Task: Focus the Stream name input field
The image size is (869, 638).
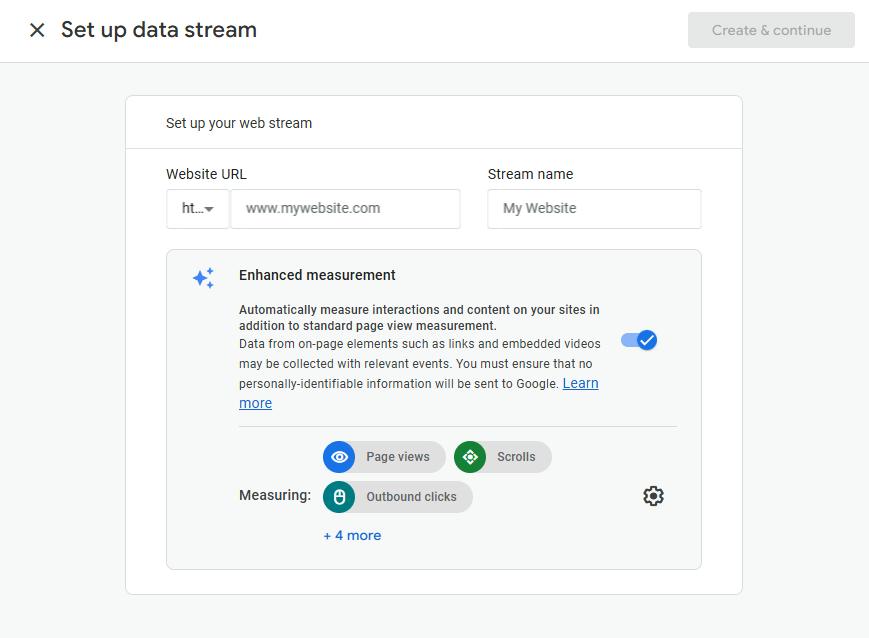Action: [x=594, y=208]
